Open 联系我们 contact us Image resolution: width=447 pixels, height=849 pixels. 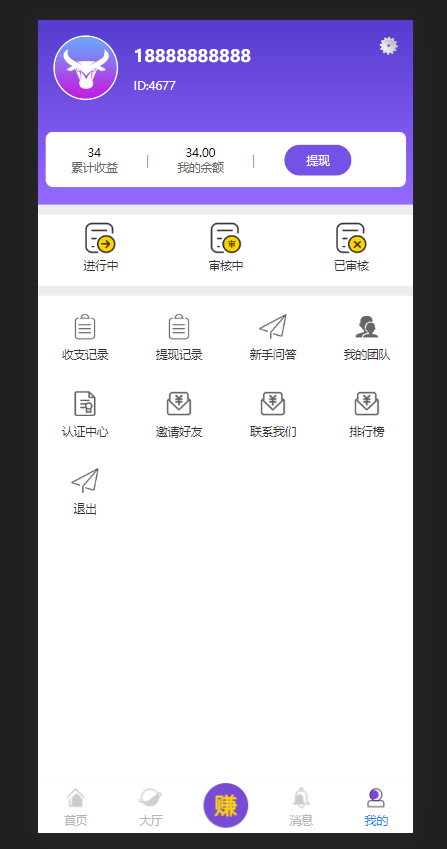[273, 415]
